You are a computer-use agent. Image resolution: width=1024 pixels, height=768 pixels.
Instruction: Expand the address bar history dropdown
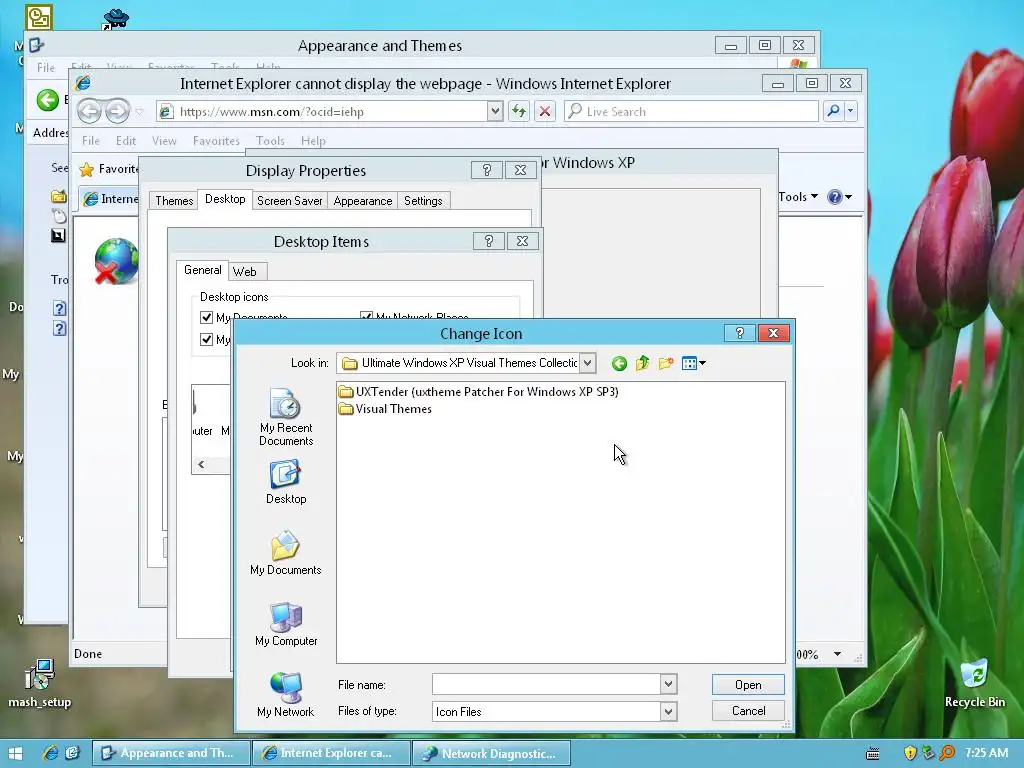pyautogui.click(x=494, y=112)
